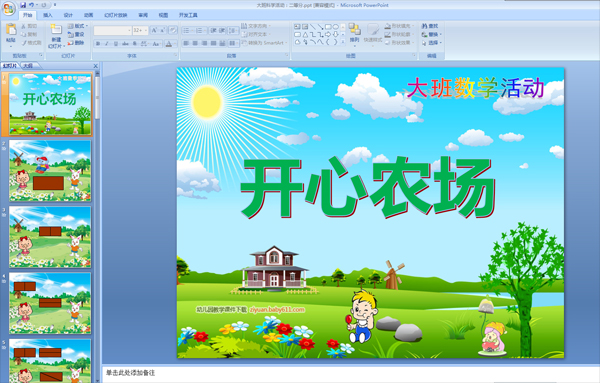600x383 pixels.
Task: Toggle Strikethrough formatting
Action: click(x=126, y=44)
